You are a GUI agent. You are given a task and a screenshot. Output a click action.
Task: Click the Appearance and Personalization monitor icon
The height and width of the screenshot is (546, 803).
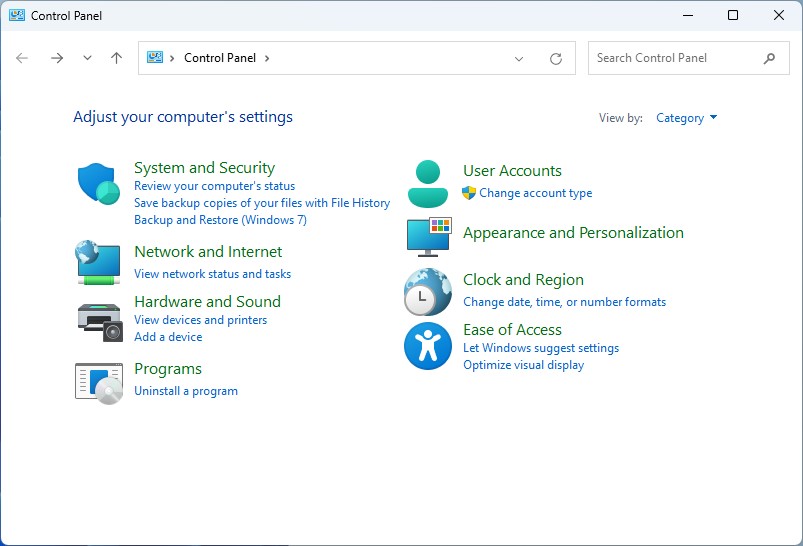point(429,237)
